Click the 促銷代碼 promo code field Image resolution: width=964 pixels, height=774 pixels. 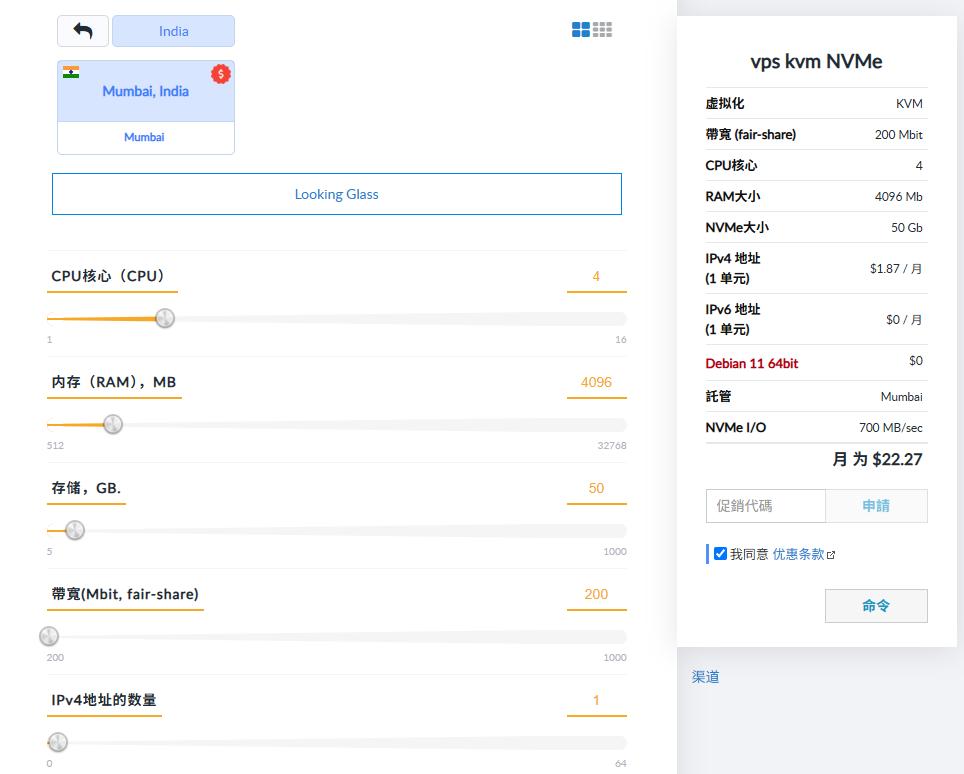click(x=765, y=506)
